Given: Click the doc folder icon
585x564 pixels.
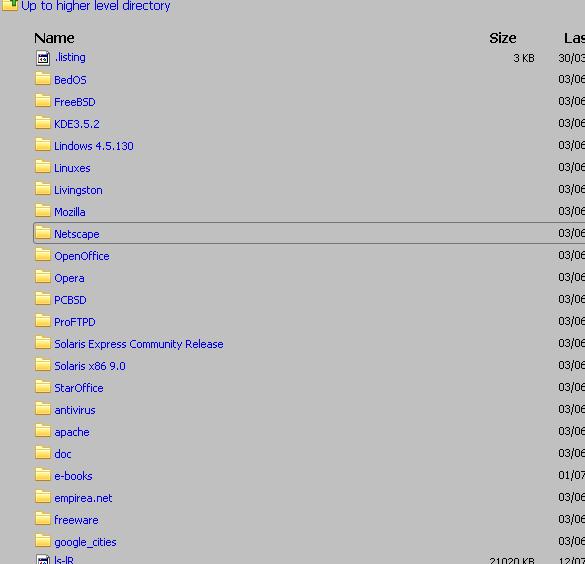Looking at the screenshot, I should (x=43, y=453).
